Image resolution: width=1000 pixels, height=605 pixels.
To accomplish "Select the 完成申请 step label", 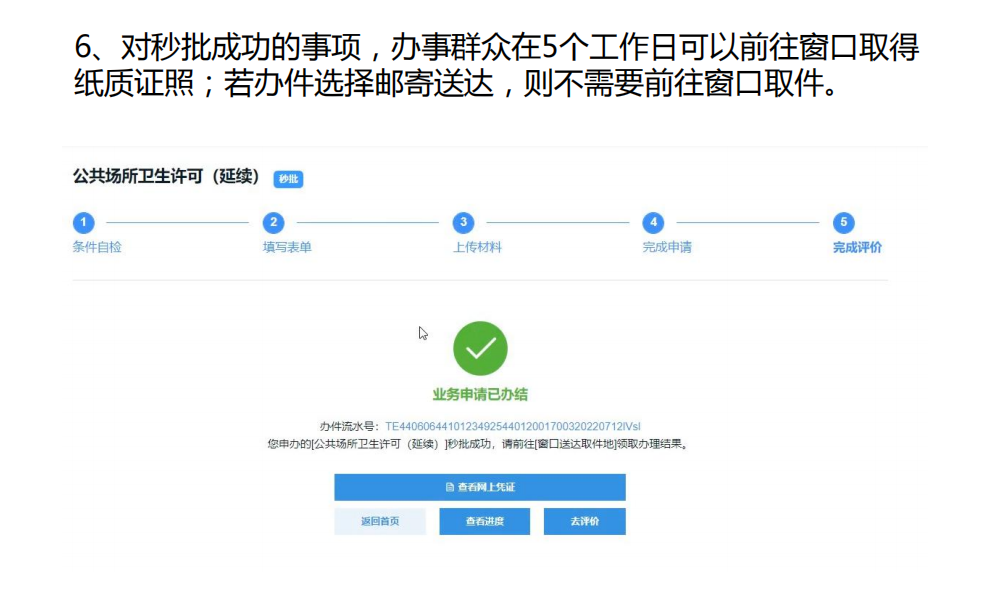I will click(x=667, y=247).
